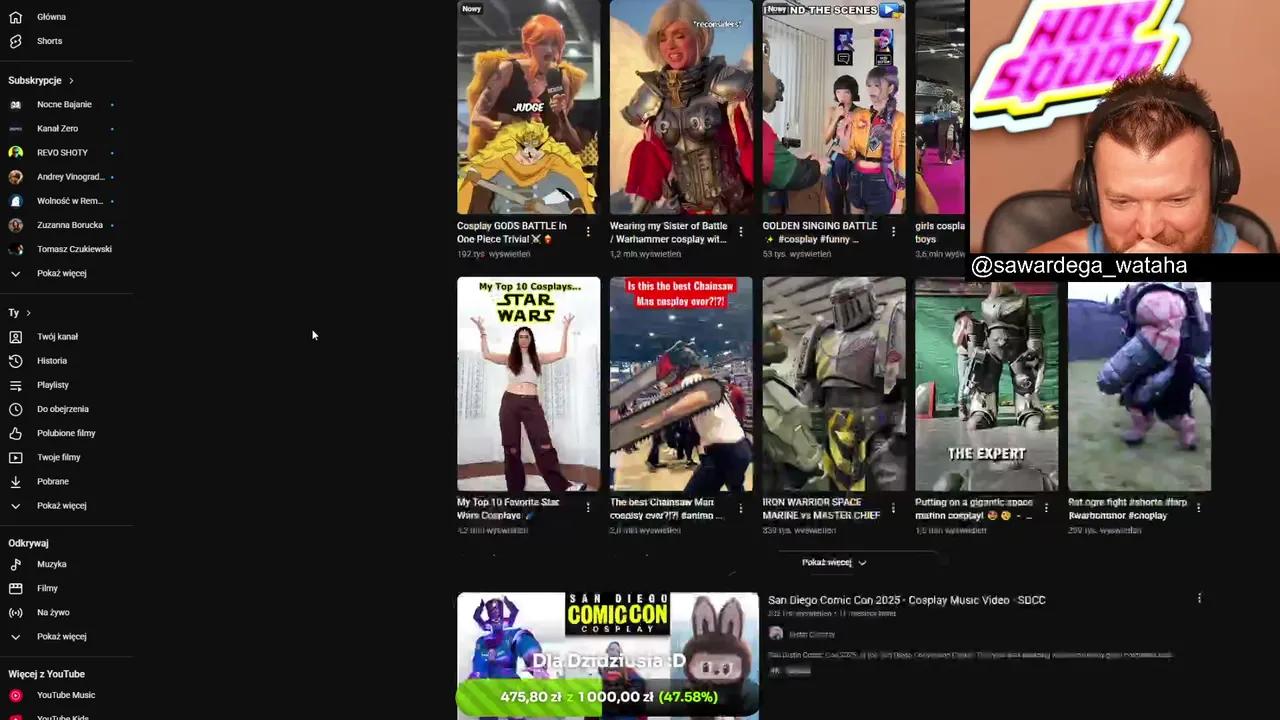Open options menu for best Chainsaw Man short
Viewport: 1280px width, 720px height.
[x=741, y=508]
